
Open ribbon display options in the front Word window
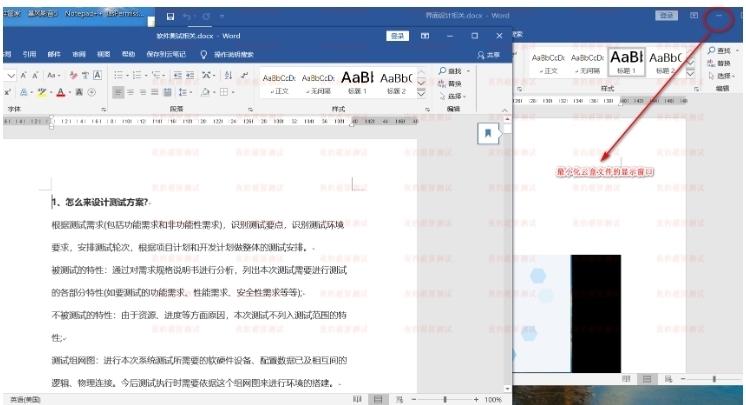(425, 36)
